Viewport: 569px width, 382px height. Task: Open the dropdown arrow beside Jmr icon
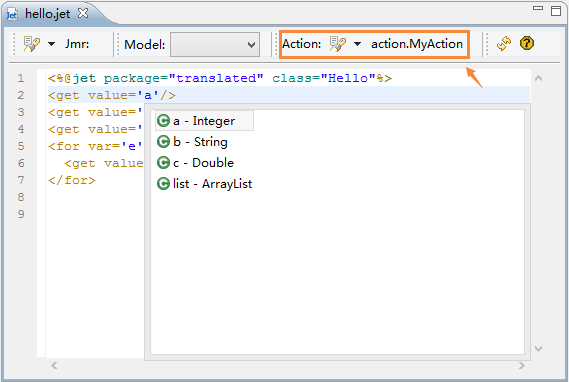point(52,44)
